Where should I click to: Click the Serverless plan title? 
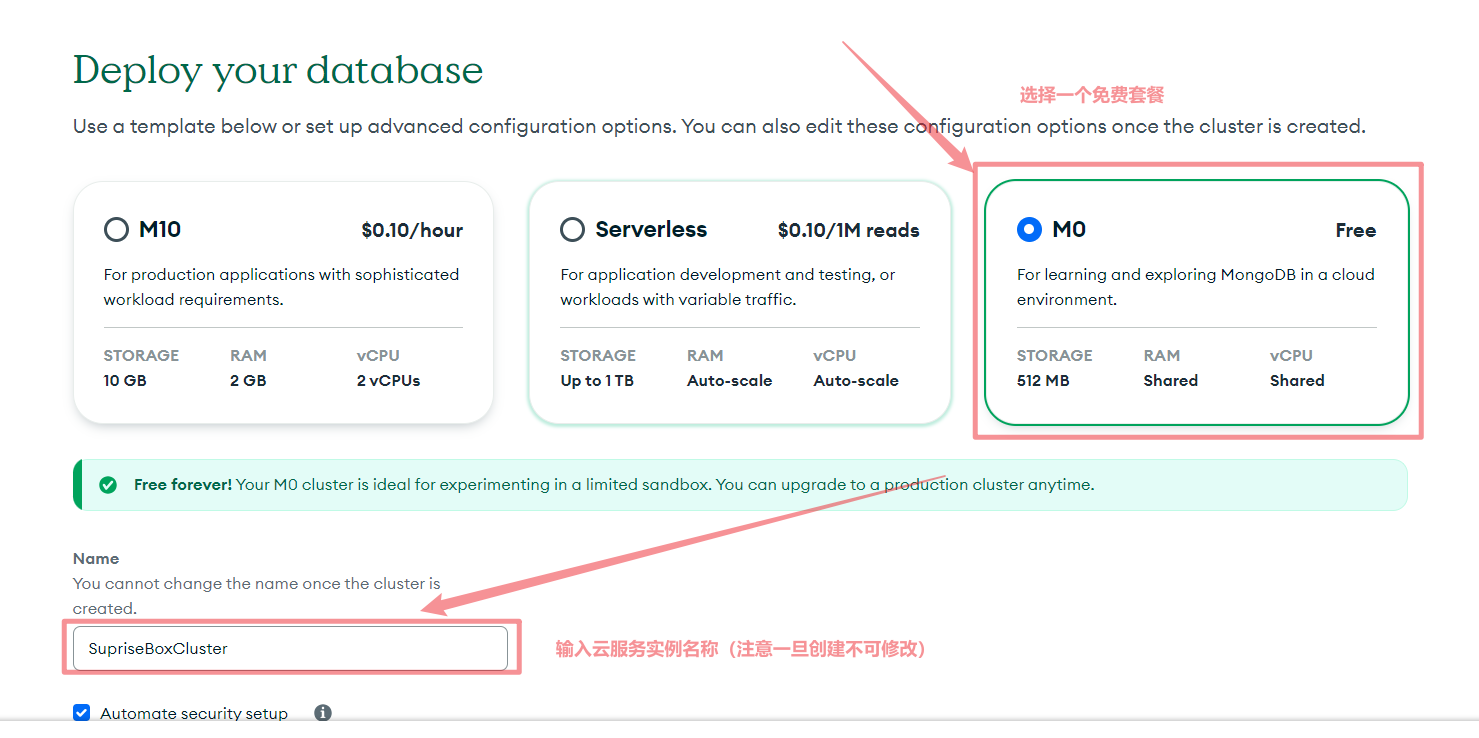[x=651, y=230]
